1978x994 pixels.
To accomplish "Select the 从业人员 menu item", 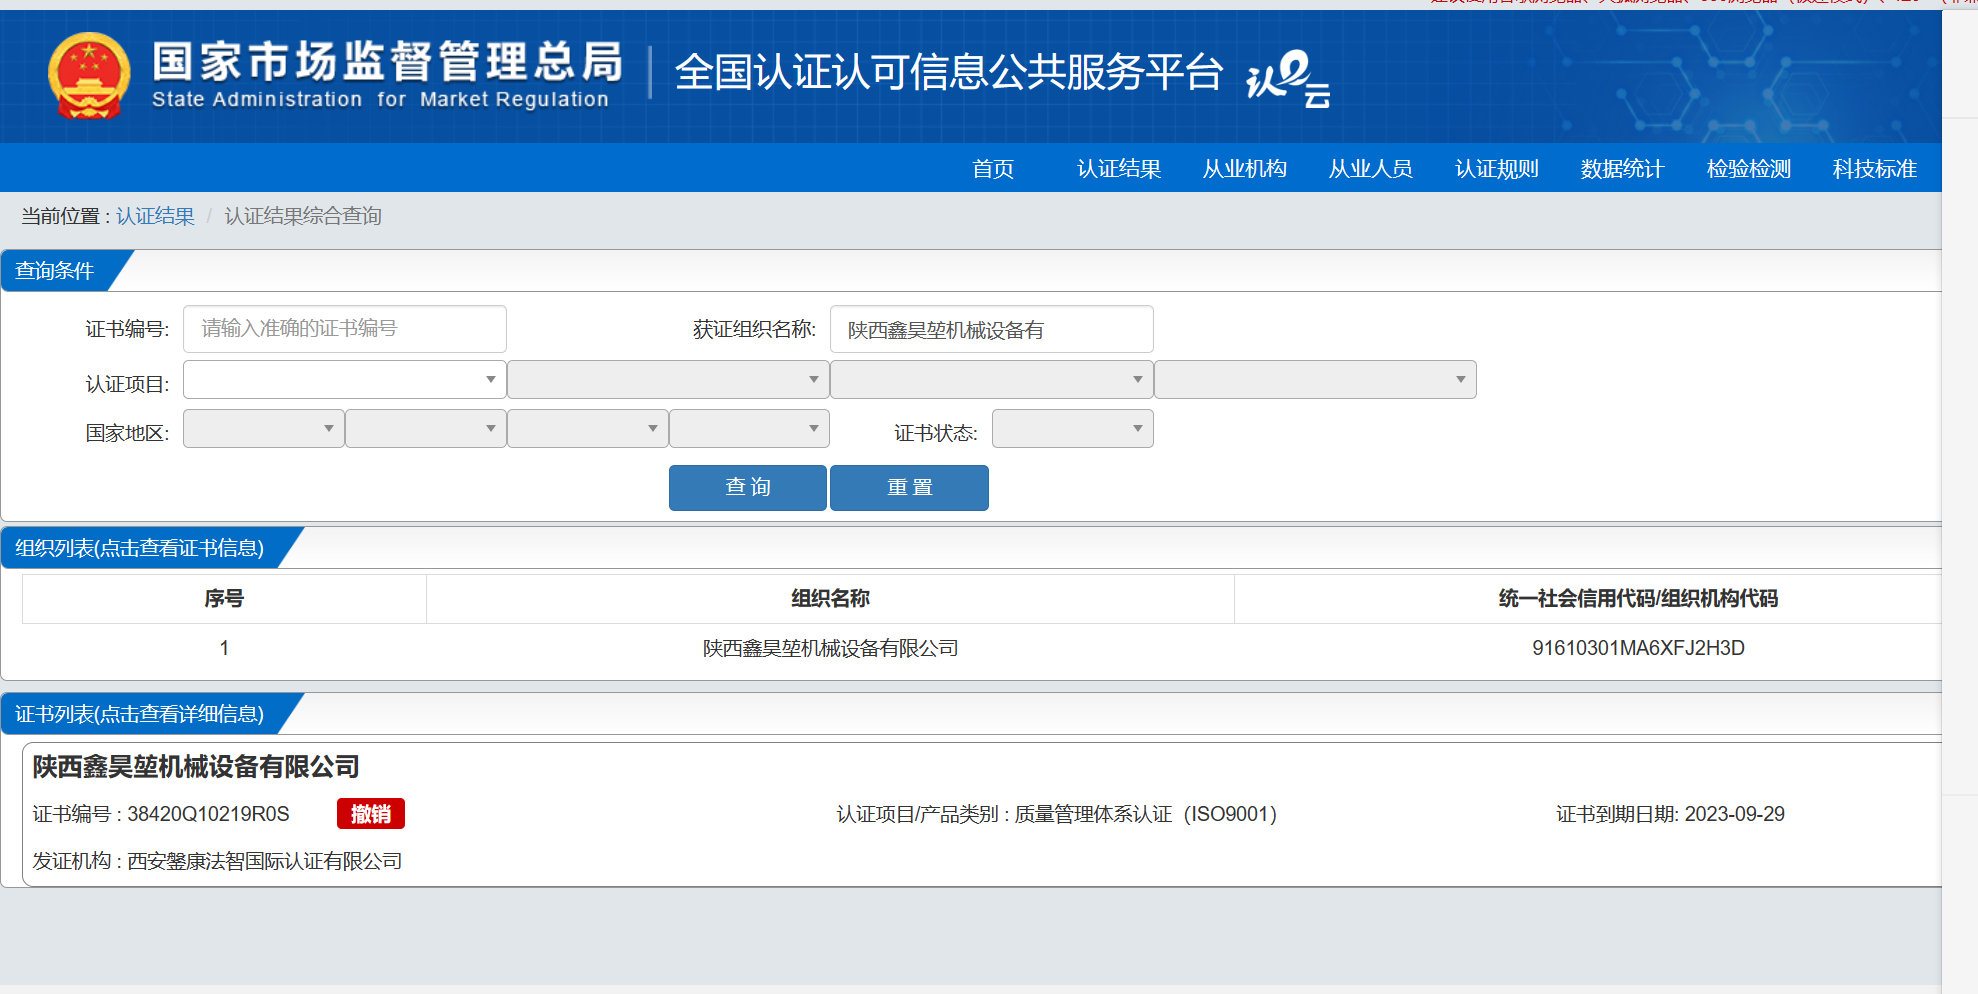I will tap(1371, 169).
